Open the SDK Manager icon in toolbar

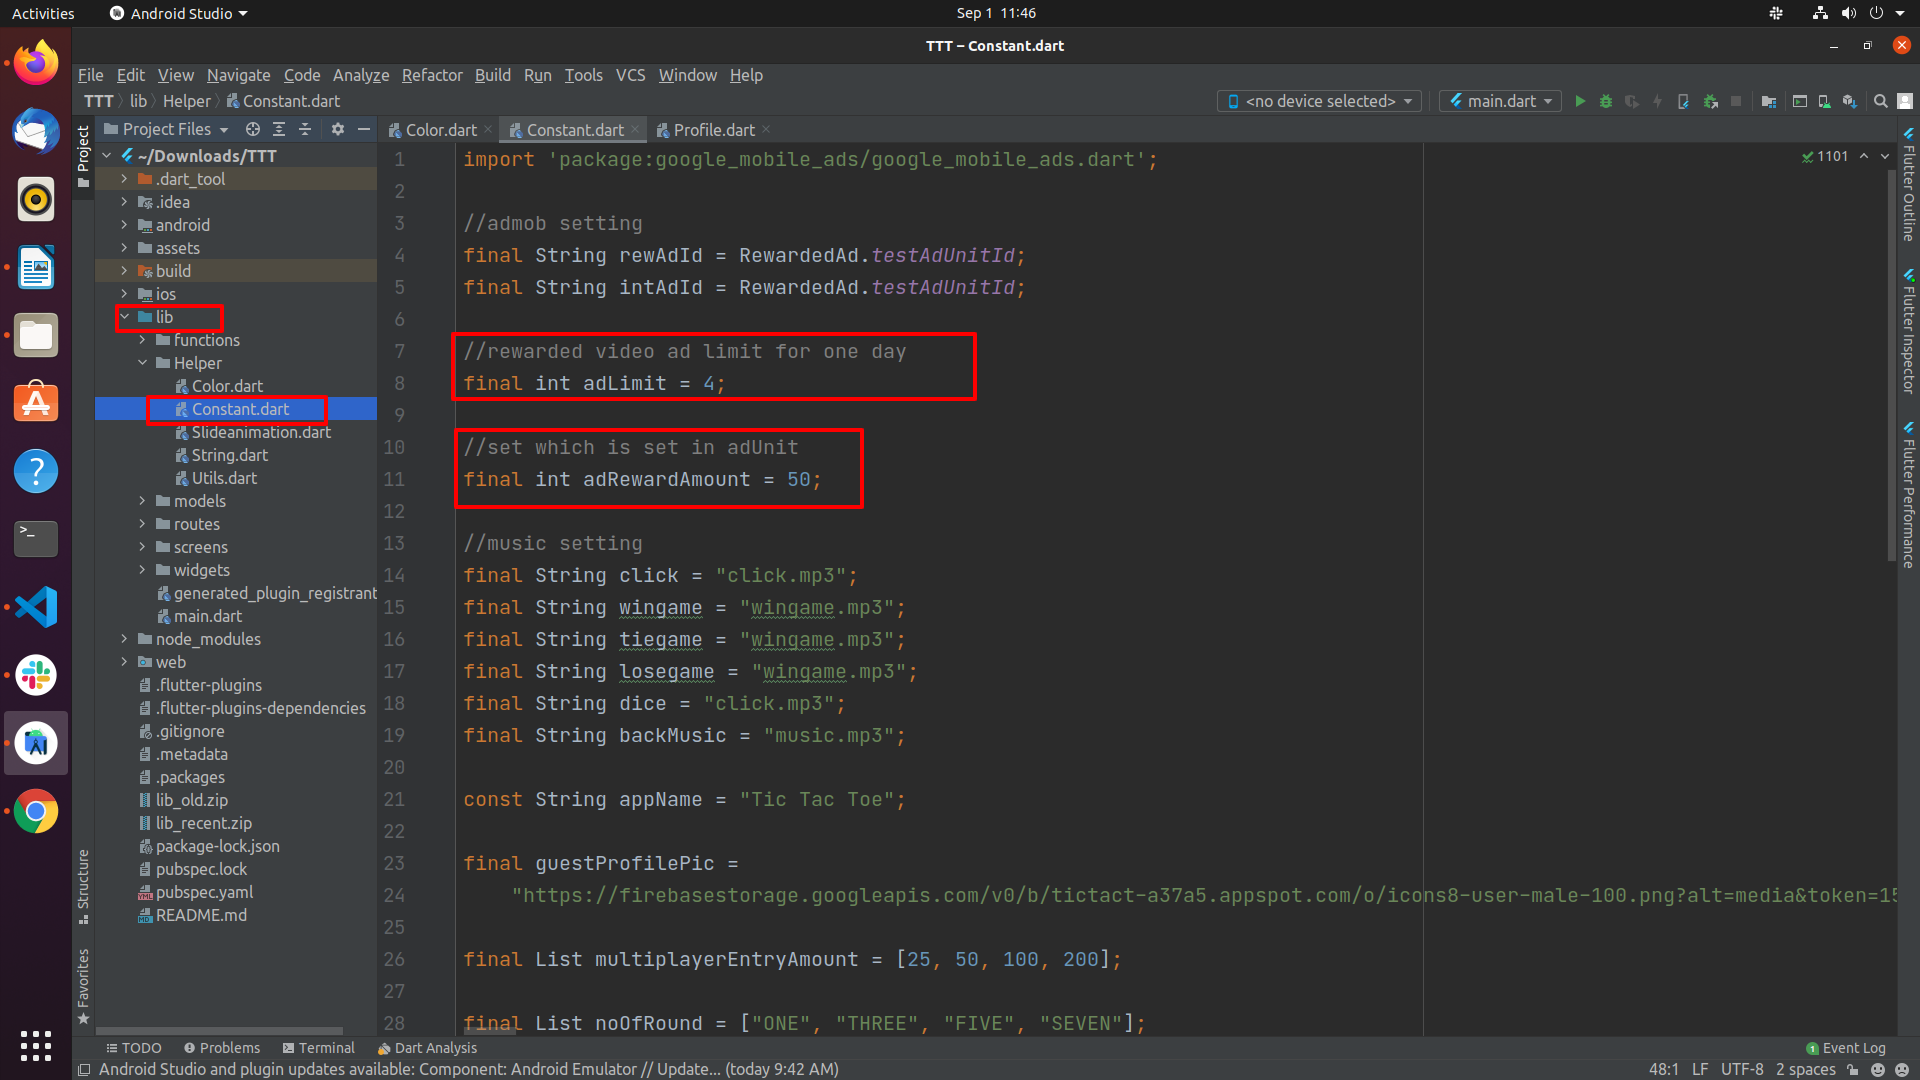[1850, 101]
